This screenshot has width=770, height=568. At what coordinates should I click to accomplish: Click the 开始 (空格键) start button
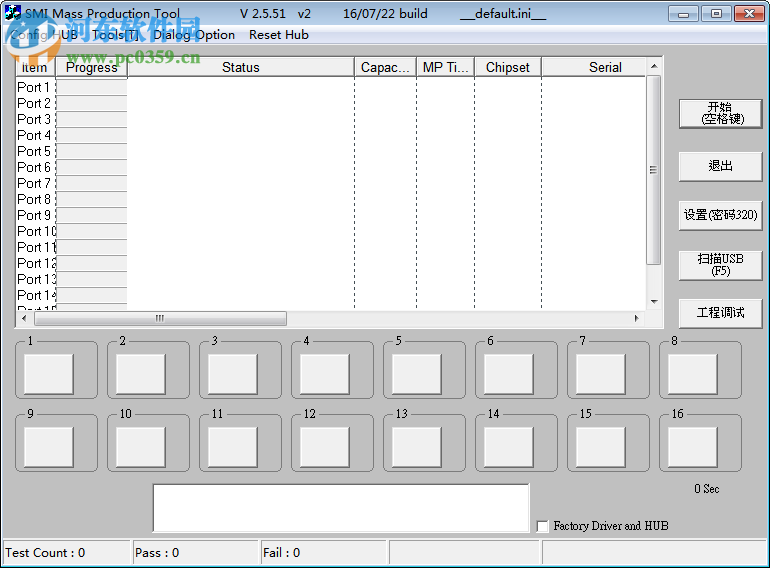720,113
